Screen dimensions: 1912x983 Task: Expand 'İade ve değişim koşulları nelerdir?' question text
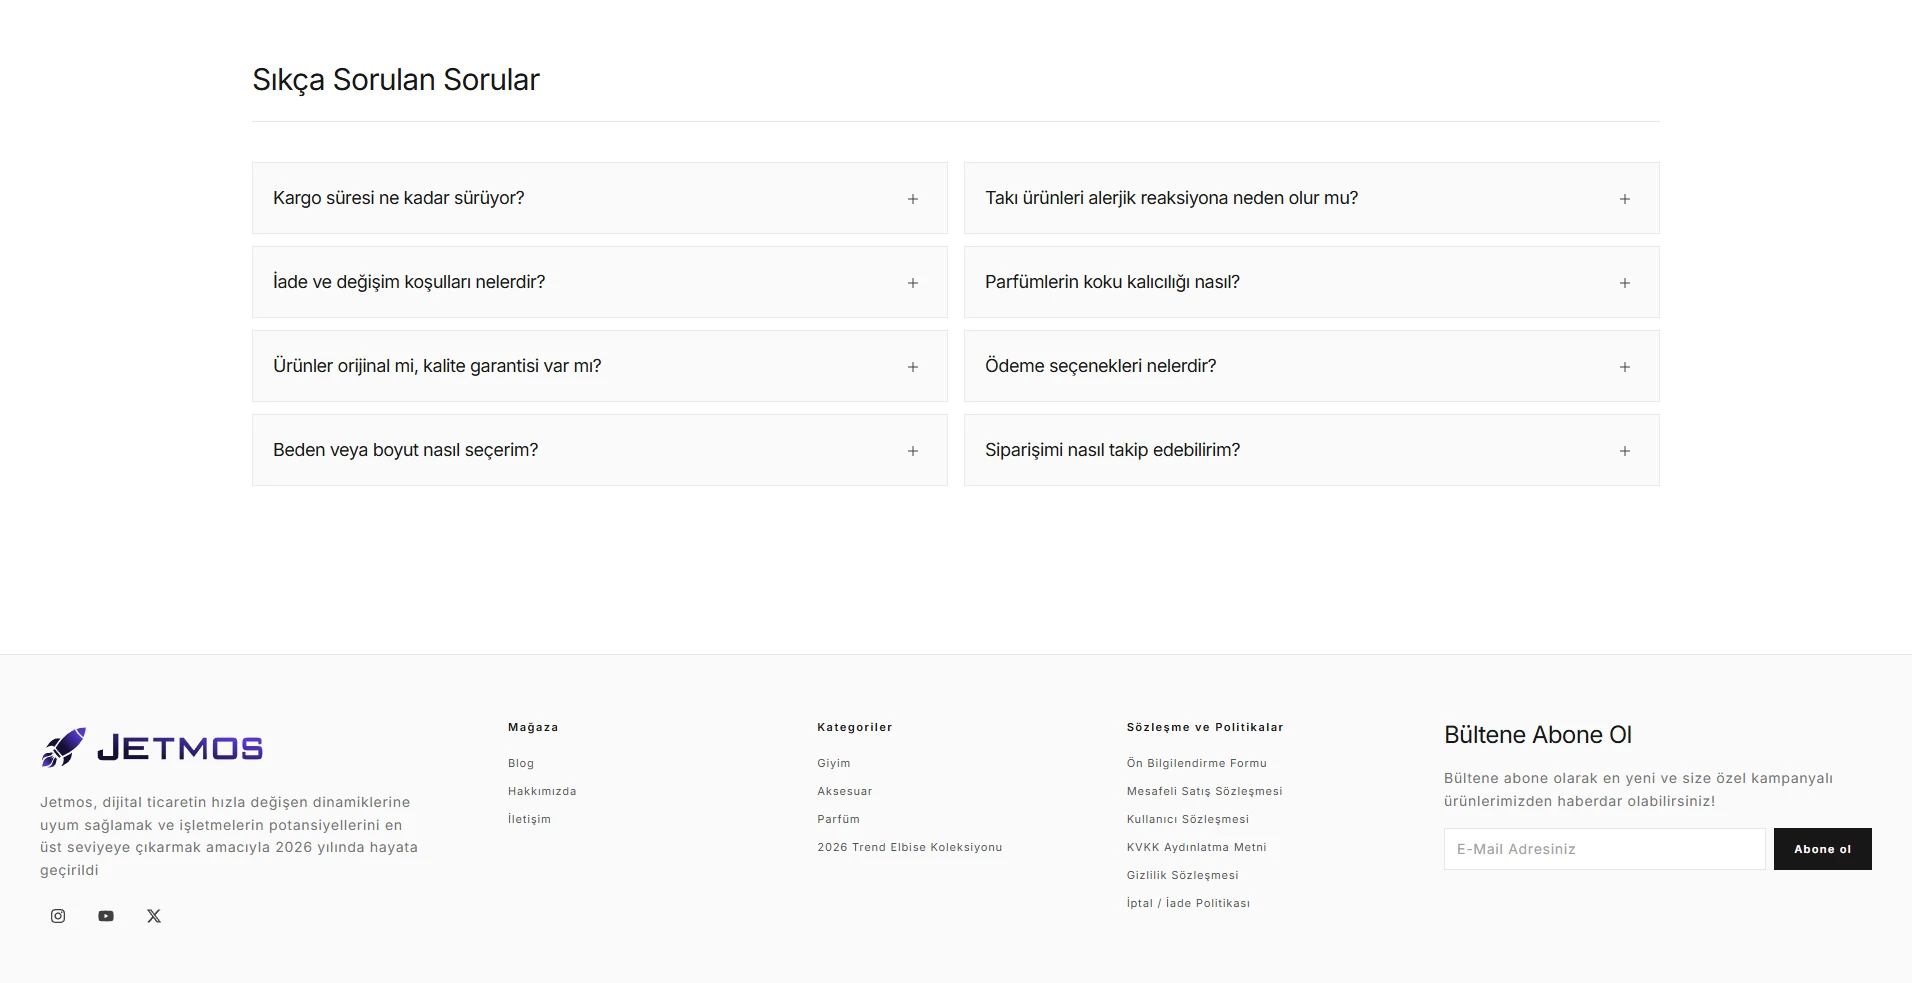[x=409, y=282]
